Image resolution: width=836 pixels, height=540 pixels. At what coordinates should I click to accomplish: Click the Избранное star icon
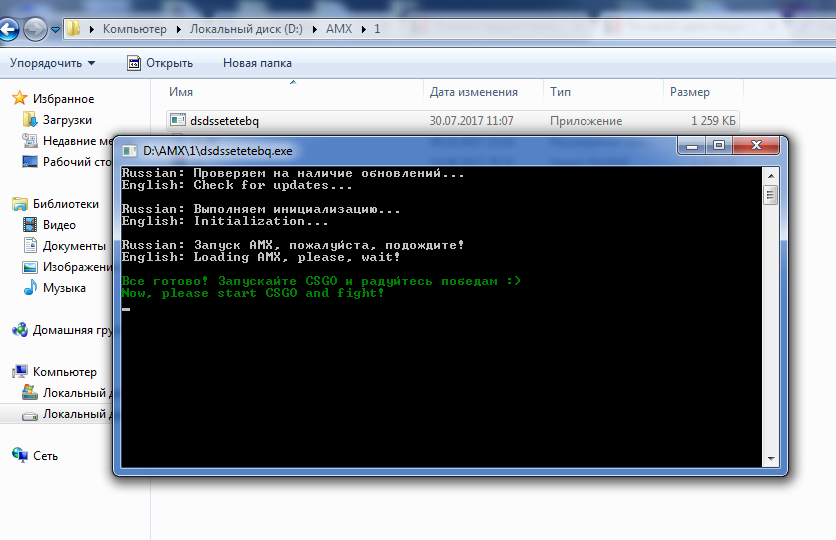tap(20, 98)
